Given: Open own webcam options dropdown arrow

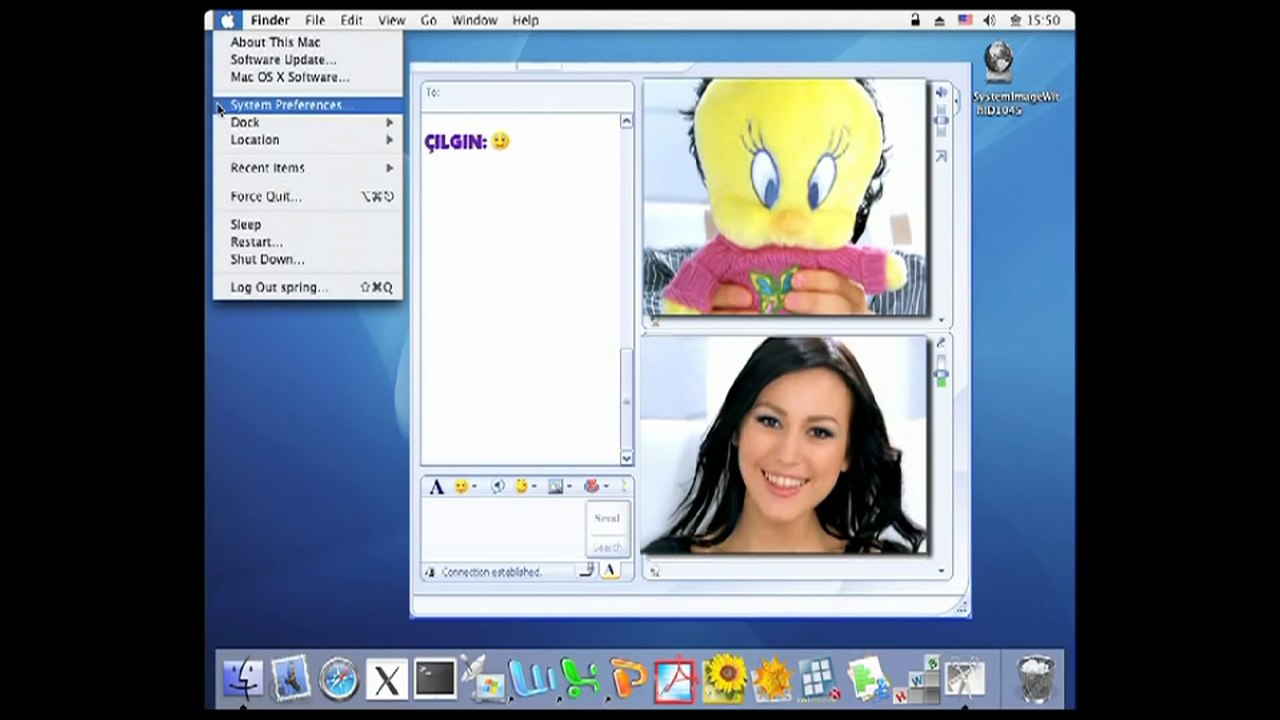Looking at the screenshot, I should click(x=941, y=572).
